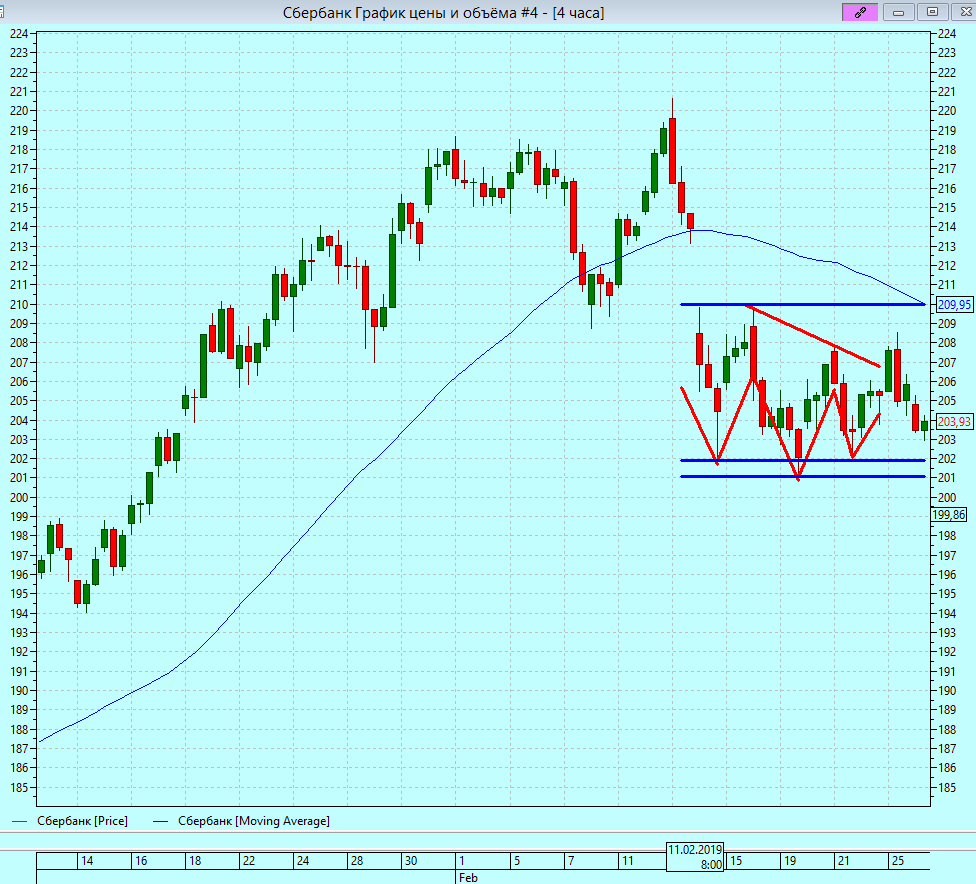Viewport: 976px width, 884px height.
Task: Click the 190 label on the right price scale
Action: point(947,690)
